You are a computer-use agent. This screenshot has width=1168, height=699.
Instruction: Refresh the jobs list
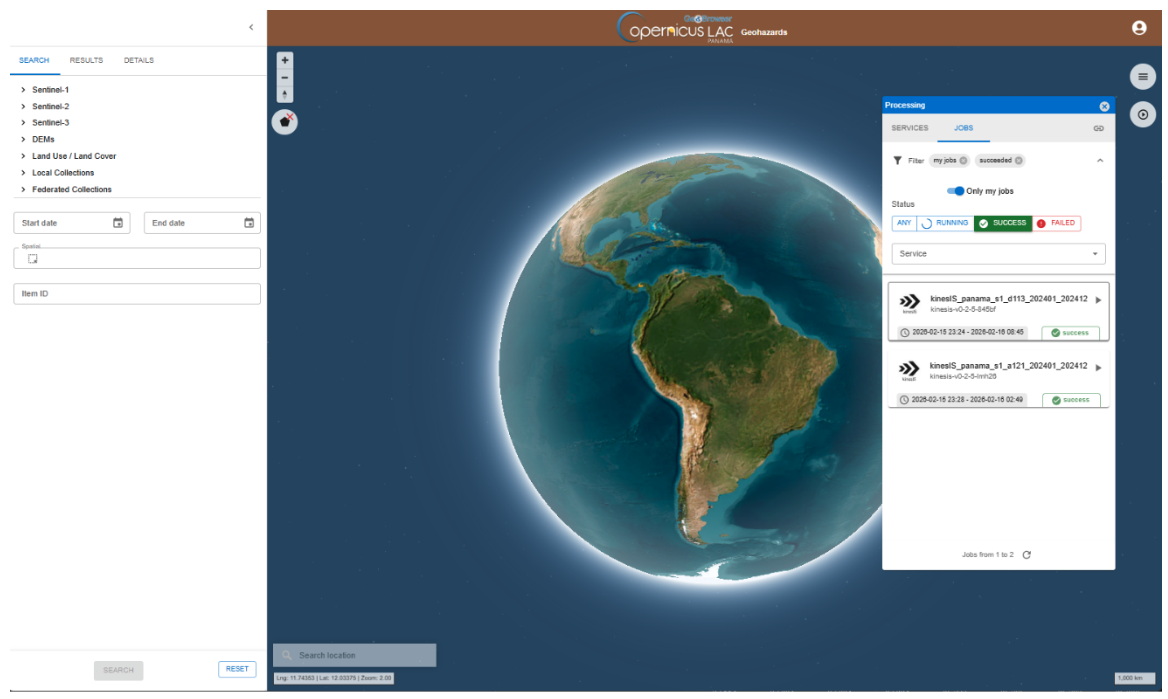pyautogui.click(x=1027, y=554)
